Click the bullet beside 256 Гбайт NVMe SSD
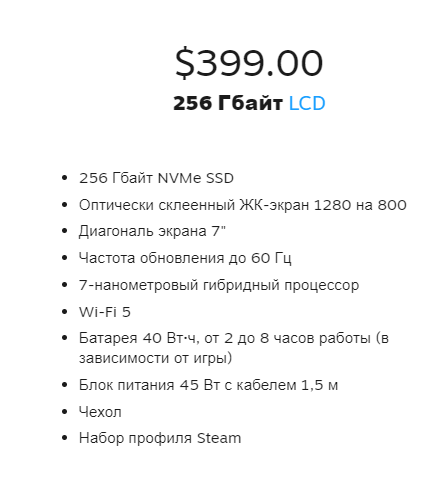This screenshot has height=495, width=435. click(x=65, y=178)
